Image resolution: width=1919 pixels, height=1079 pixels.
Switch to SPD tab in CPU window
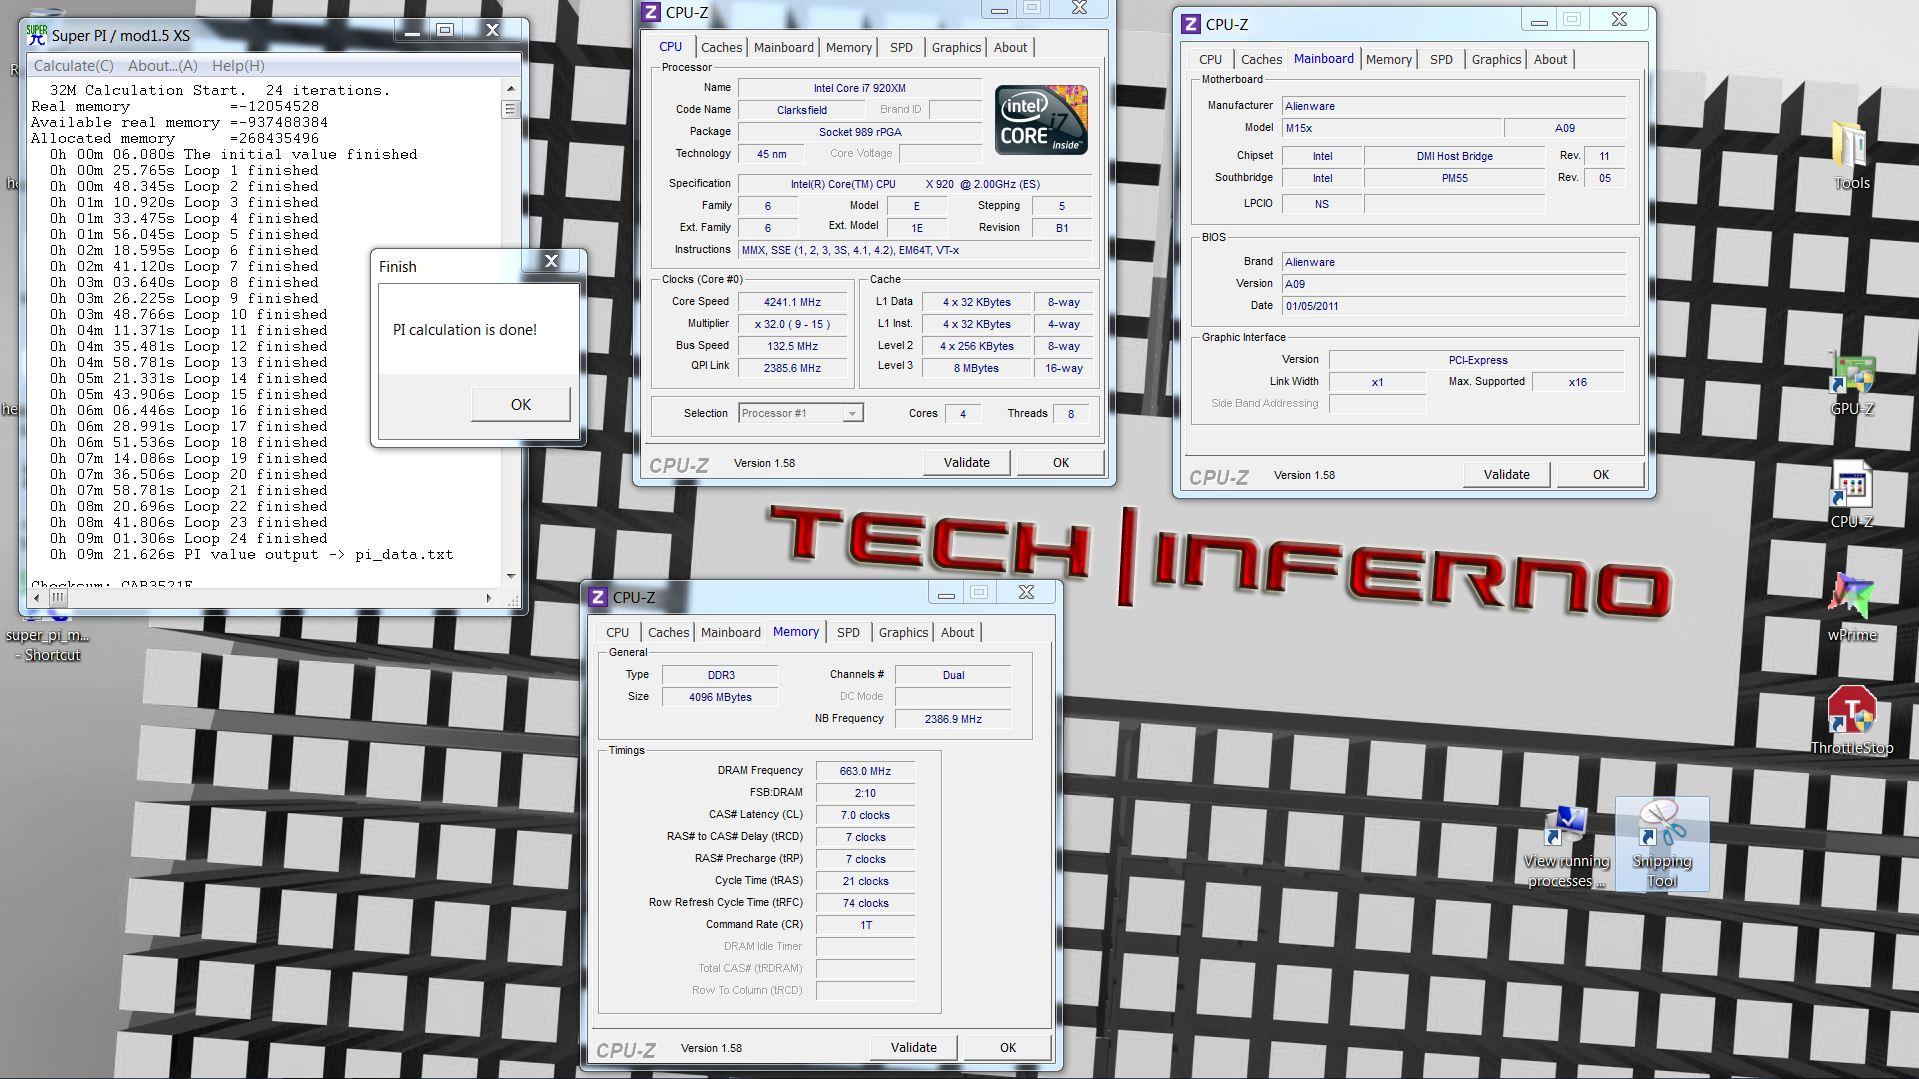[901, 47]
